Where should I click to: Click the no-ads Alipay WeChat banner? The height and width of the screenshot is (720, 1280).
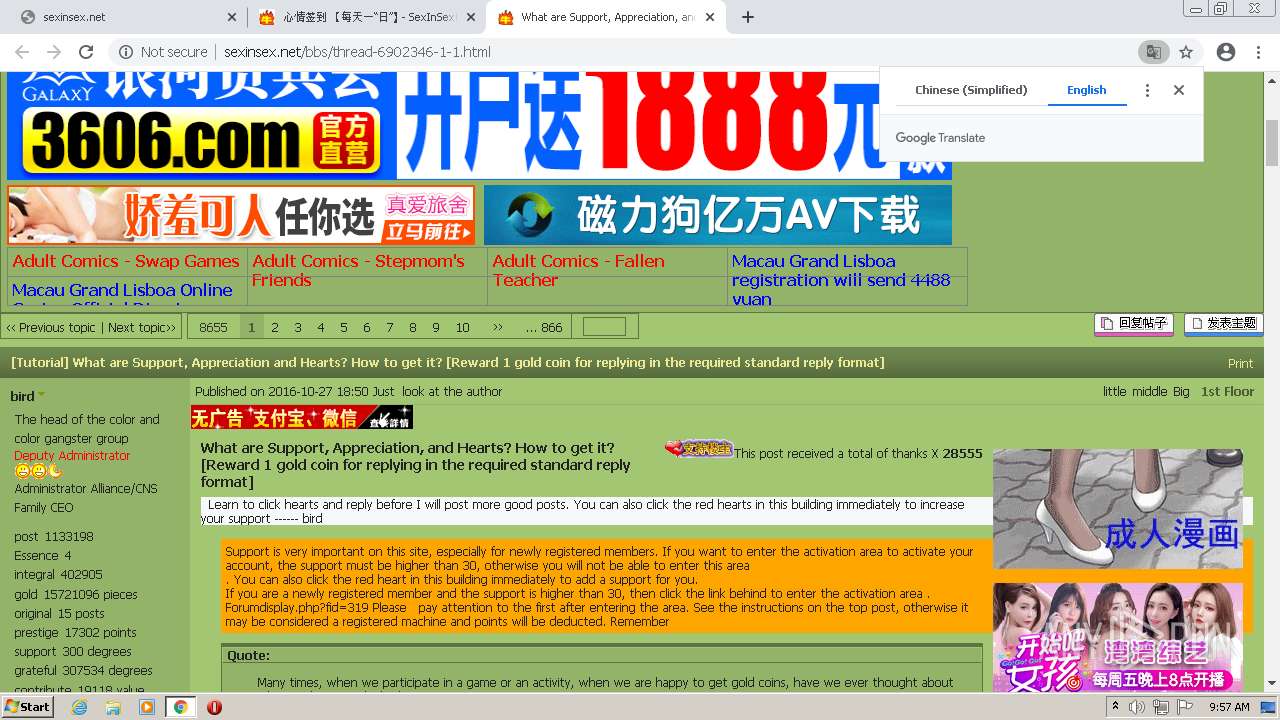pos(302,417)
